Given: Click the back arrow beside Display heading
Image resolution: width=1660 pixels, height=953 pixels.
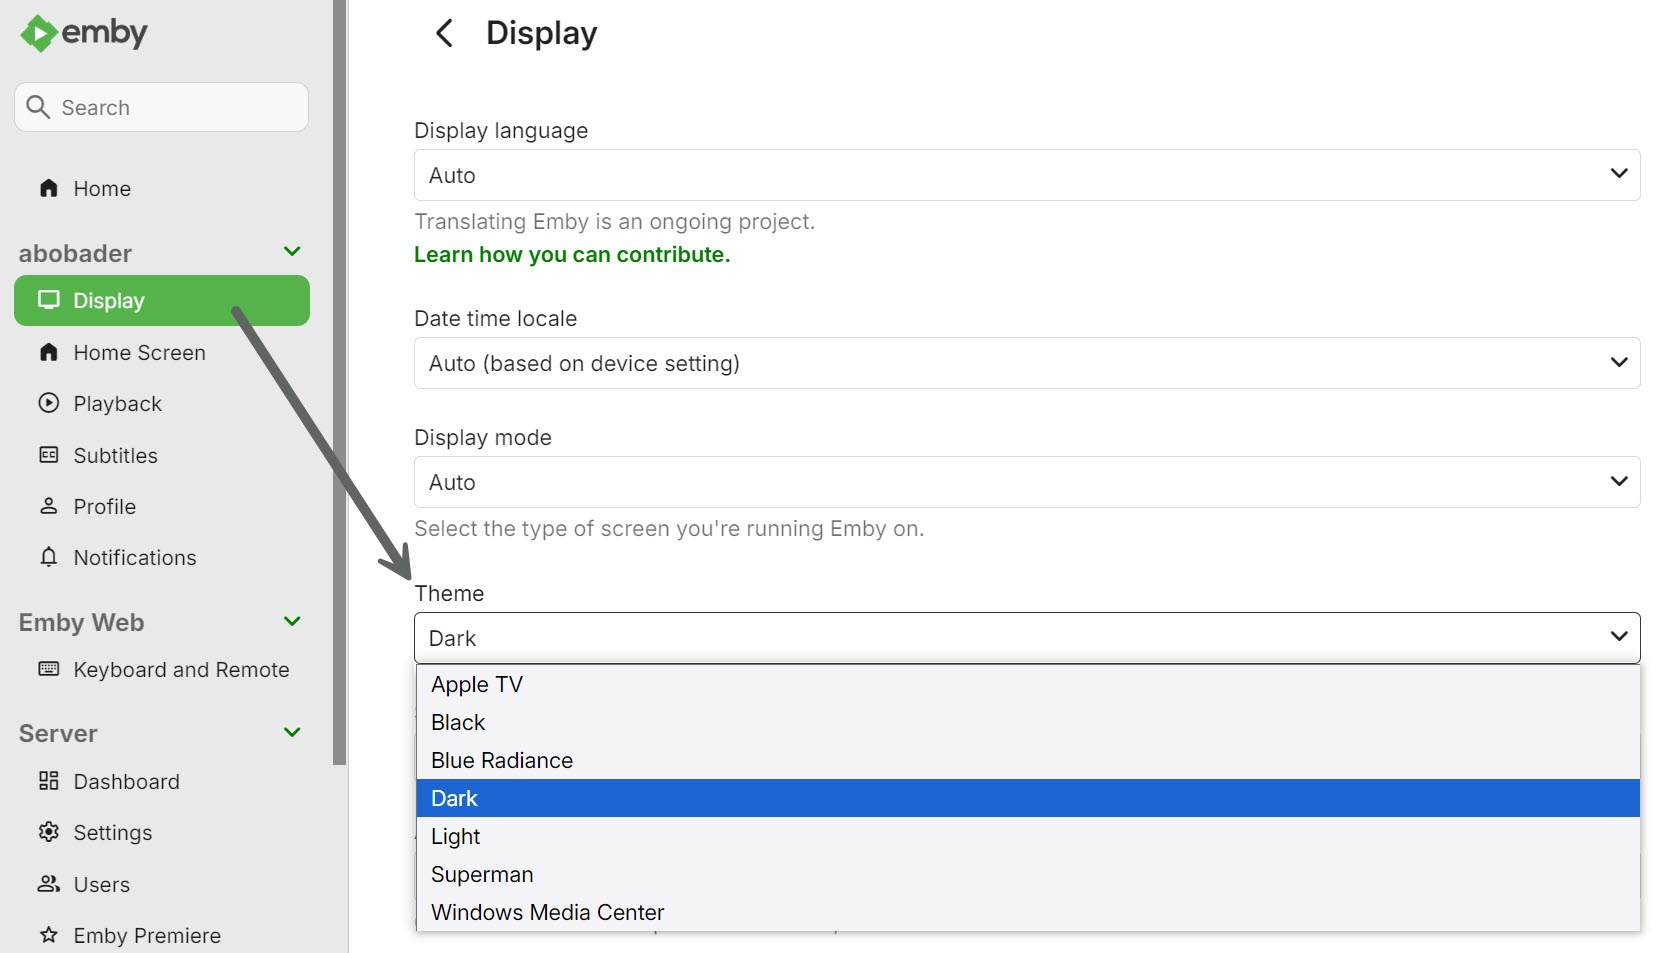Looking at the screenshot, I should (444, 33).
